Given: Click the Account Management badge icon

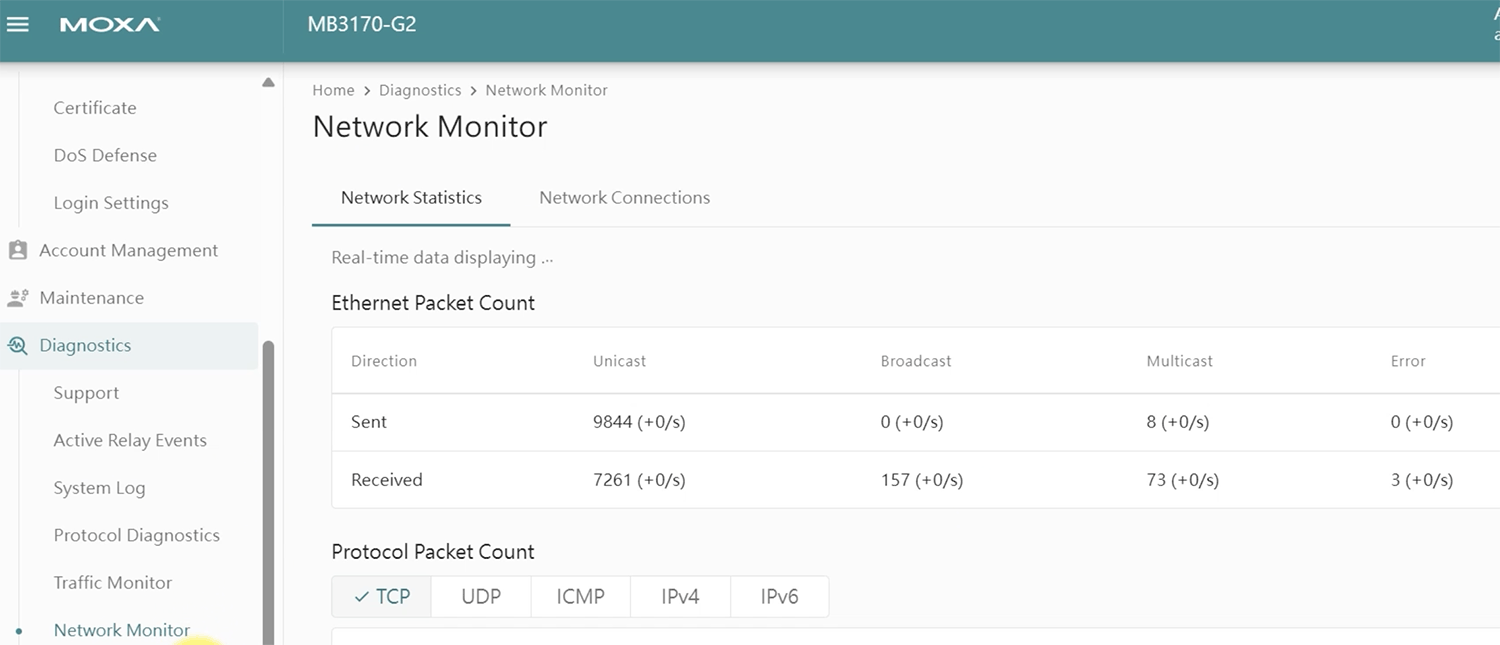Looking at the screenshot, I should 18,250.
